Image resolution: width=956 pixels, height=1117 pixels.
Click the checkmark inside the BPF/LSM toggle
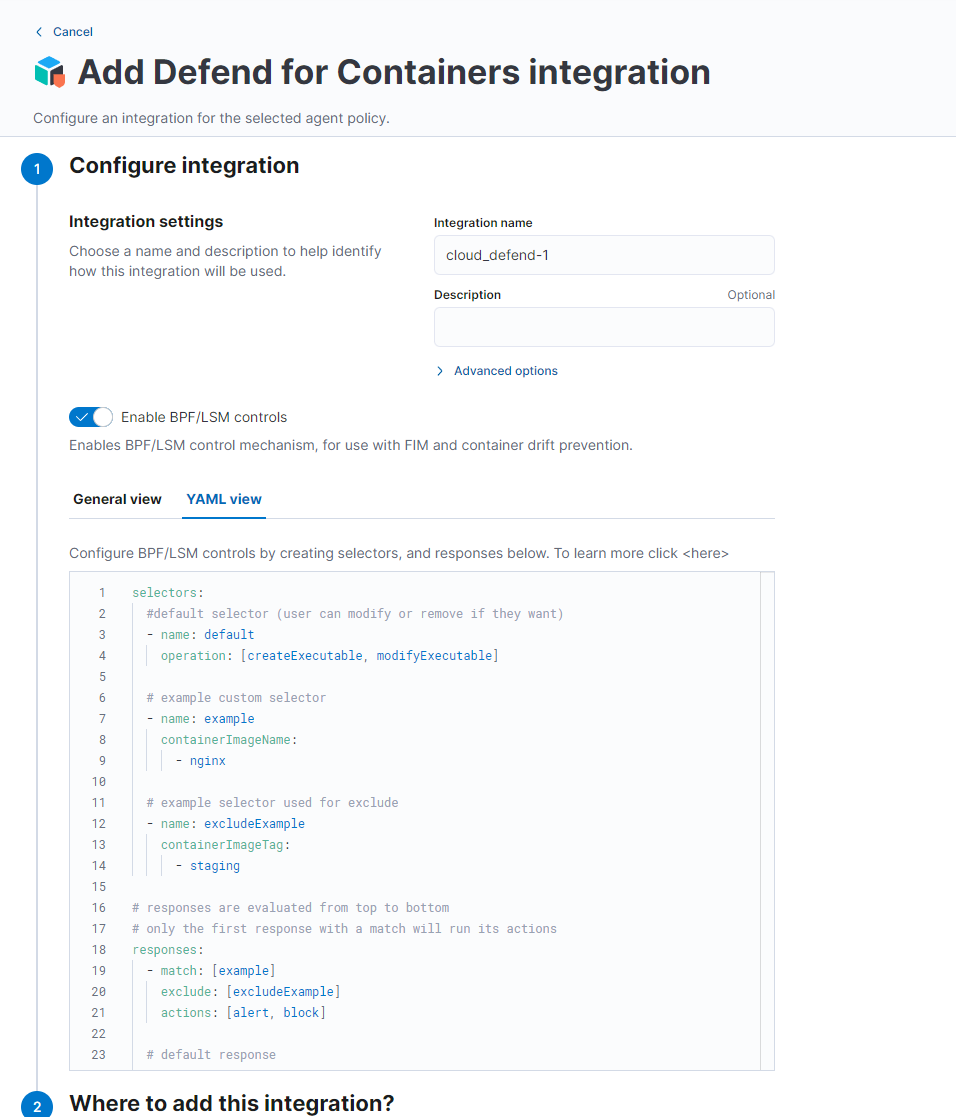tap(84, 417)
